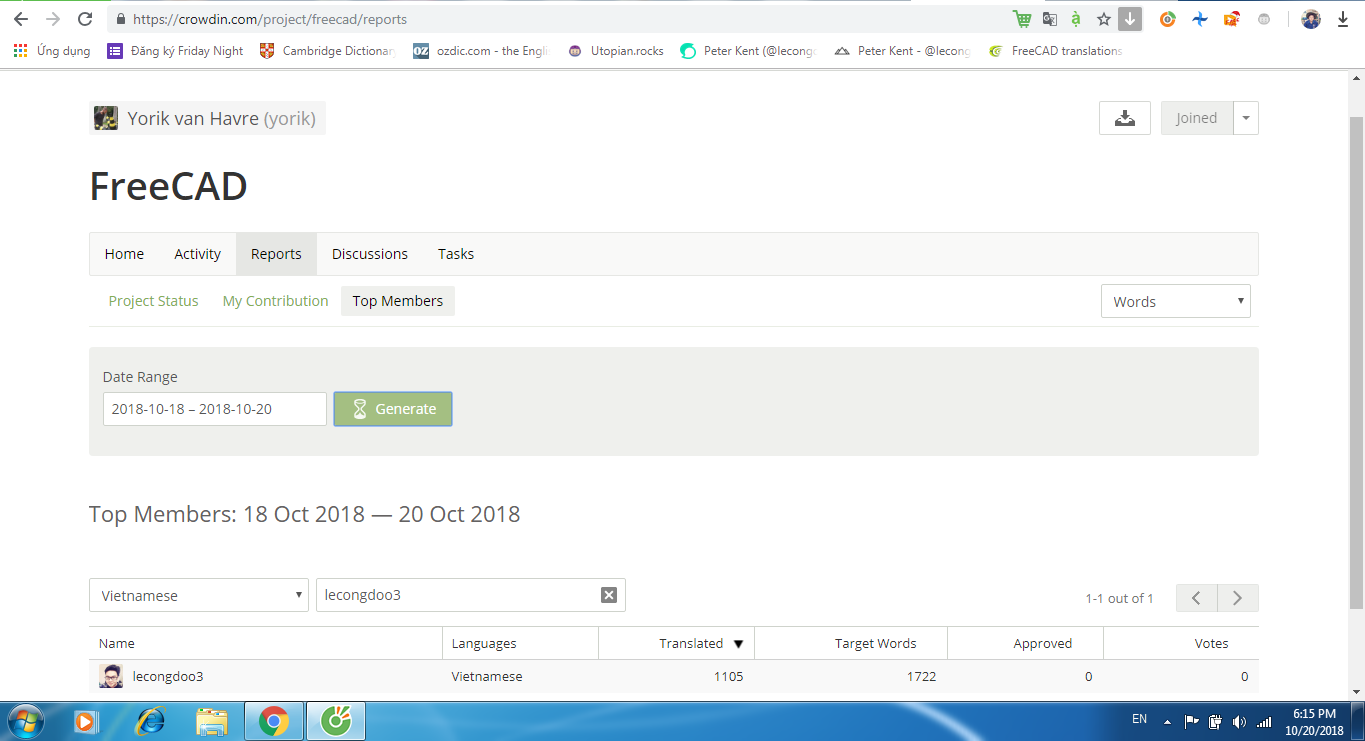The width and height of the screenshot is (1365, 741).
Task: Click the orange circular extension icon
Action: [1167, 19]
